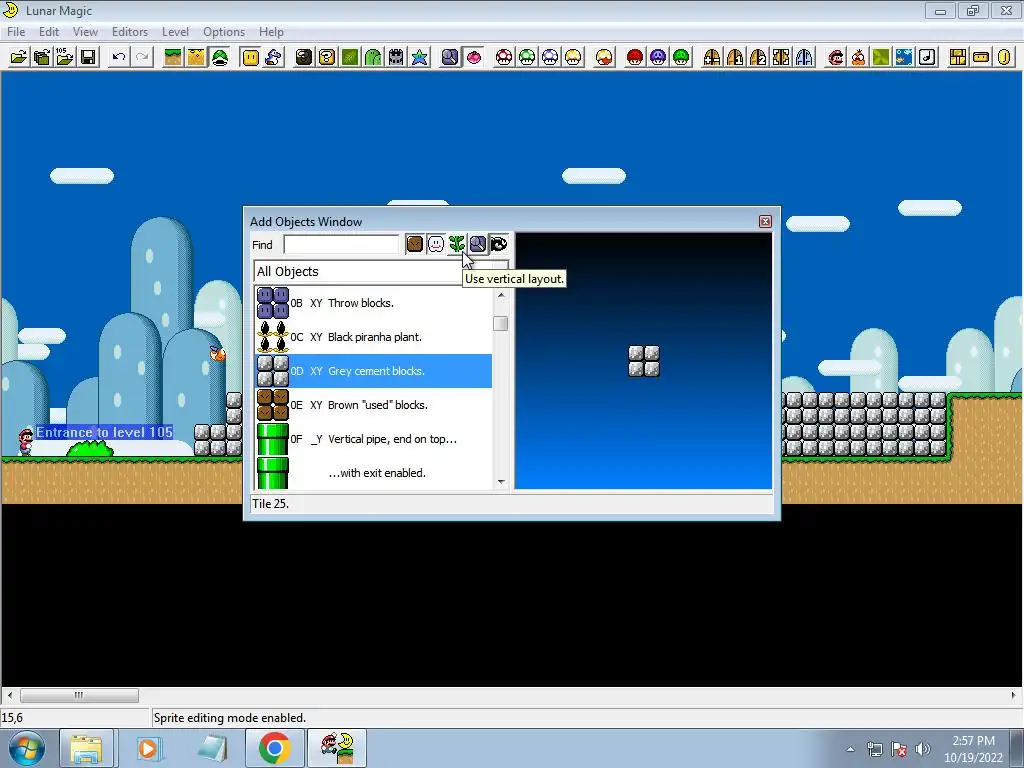
Task: Click the door icon with plus-minus symbol
Action: coord(712,57)
